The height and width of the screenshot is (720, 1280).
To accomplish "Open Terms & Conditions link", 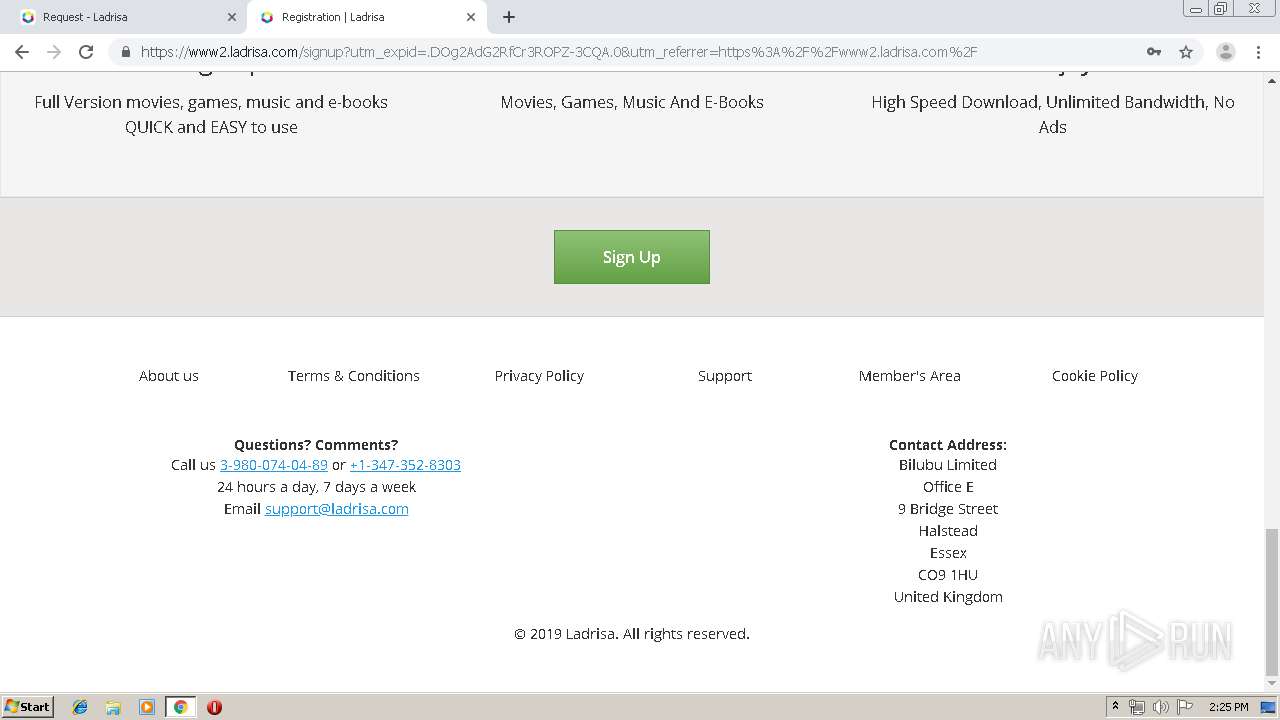I will [354, 376].
